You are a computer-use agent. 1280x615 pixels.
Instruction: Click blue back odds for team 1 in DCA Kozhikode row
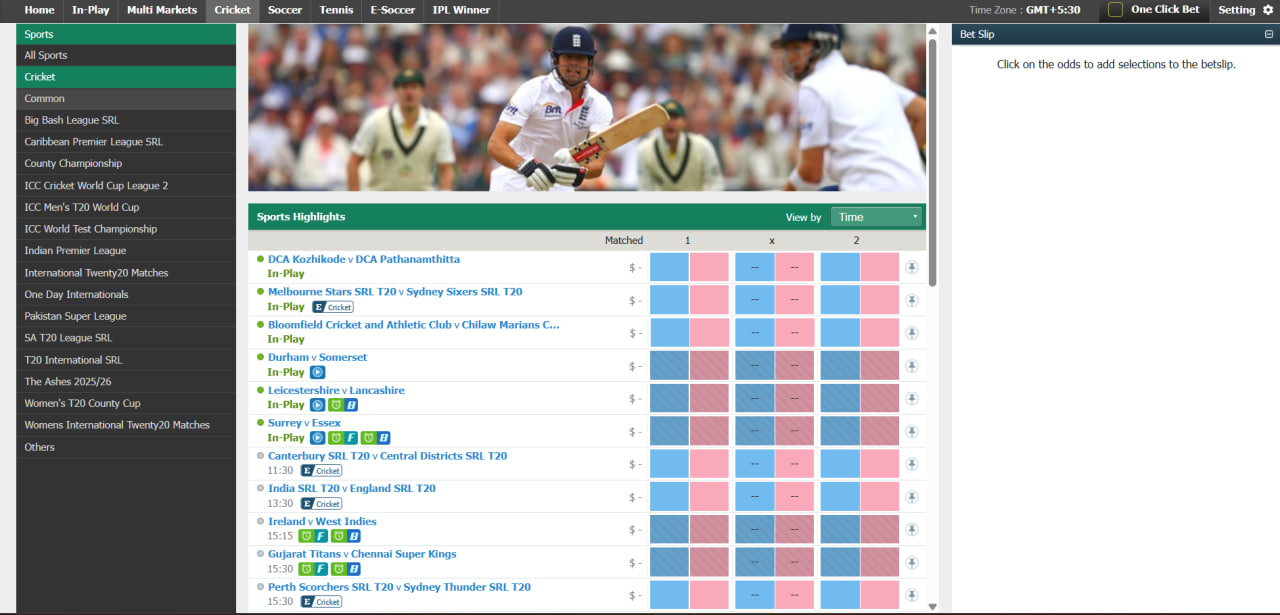[x=669, y=267]
